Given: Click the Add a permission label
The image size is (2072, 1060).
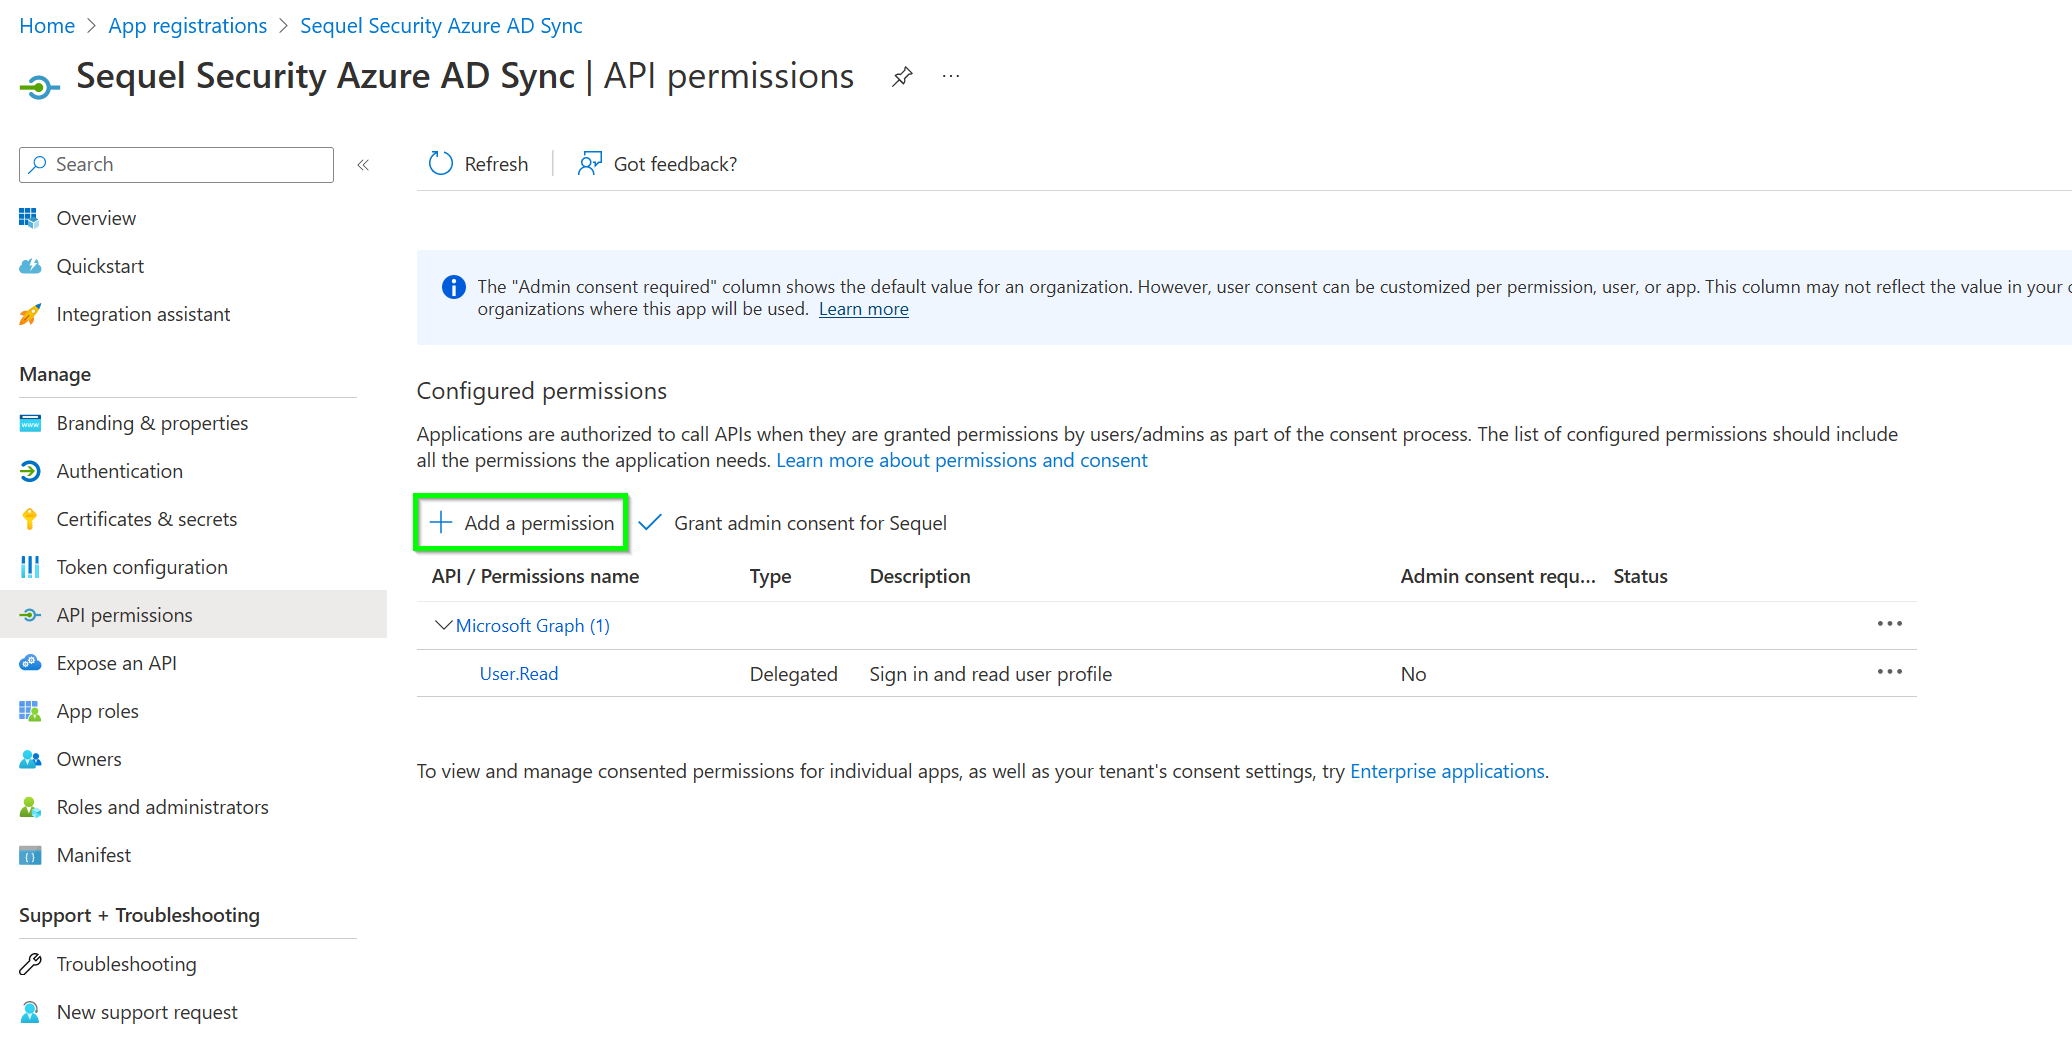Looking at the screenshot, I should (539, 523).
